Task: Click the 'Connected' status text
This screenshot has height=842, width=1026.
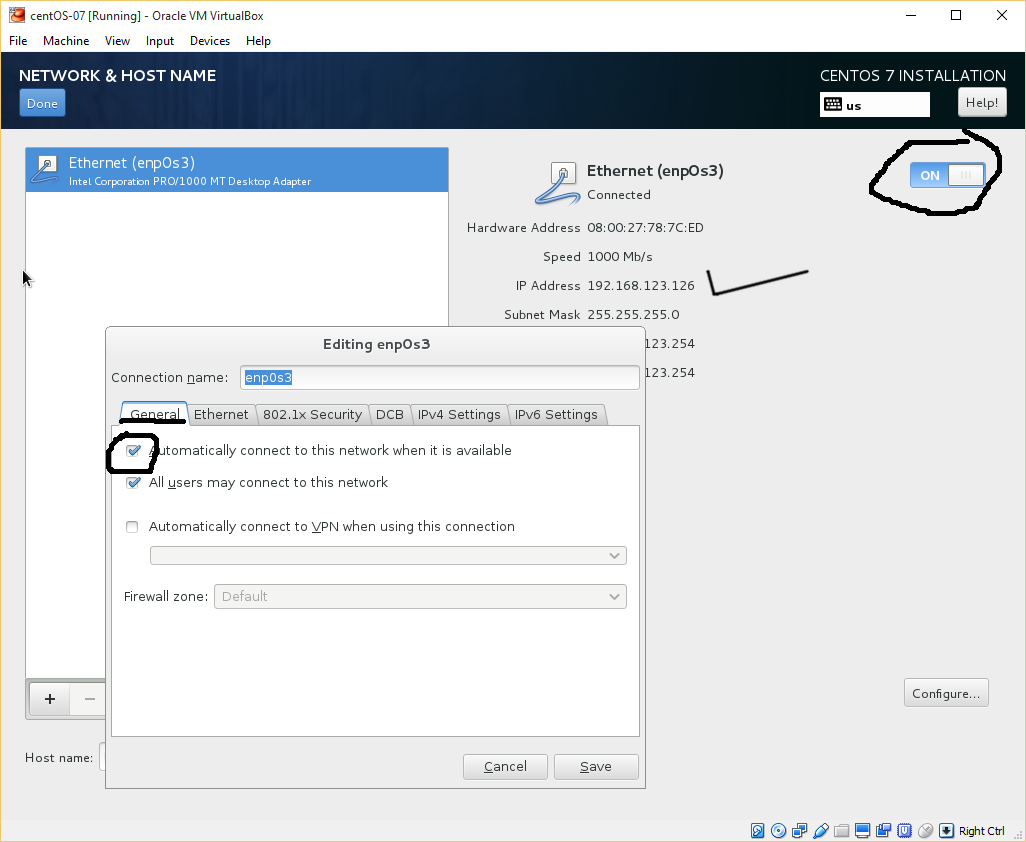Action: [618, 195]
